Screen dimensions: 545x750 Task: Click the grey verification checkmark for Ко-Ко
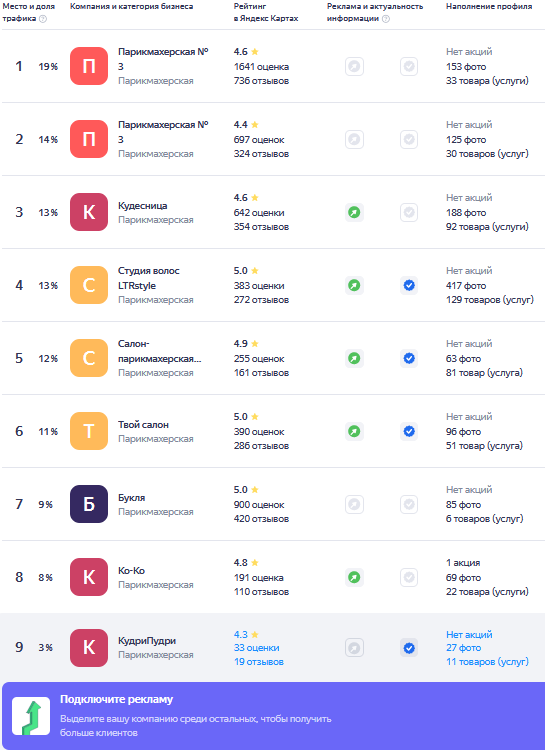pyautogui.click(x=409, y=577)
